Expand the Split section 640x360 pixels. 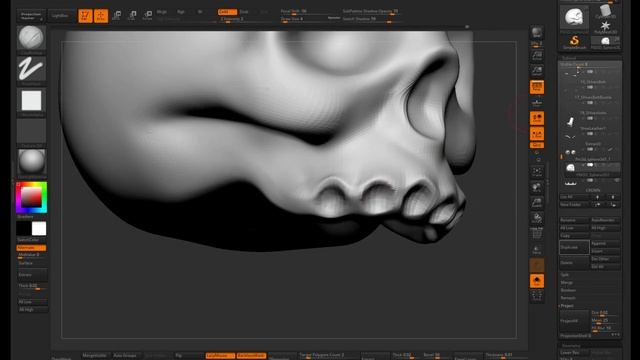pos(565,275)
